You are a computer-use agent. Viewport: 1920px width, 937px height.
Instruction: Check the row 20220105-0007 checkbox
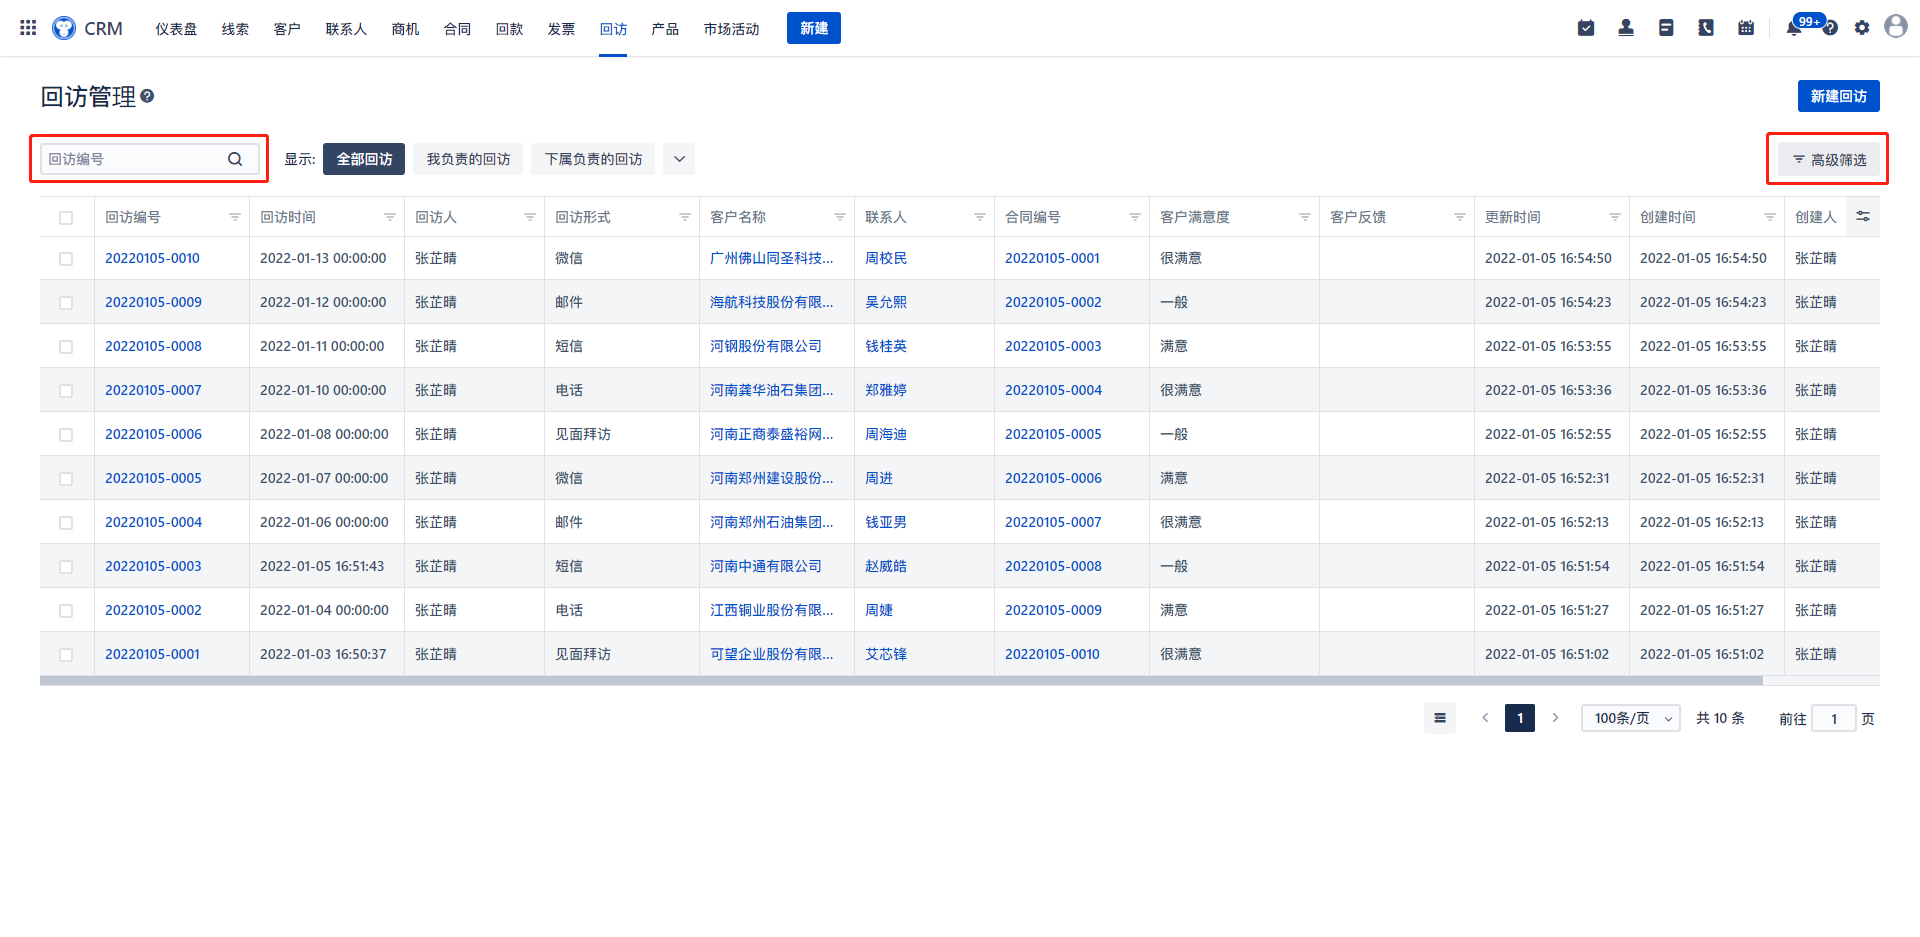coord(66,391)
